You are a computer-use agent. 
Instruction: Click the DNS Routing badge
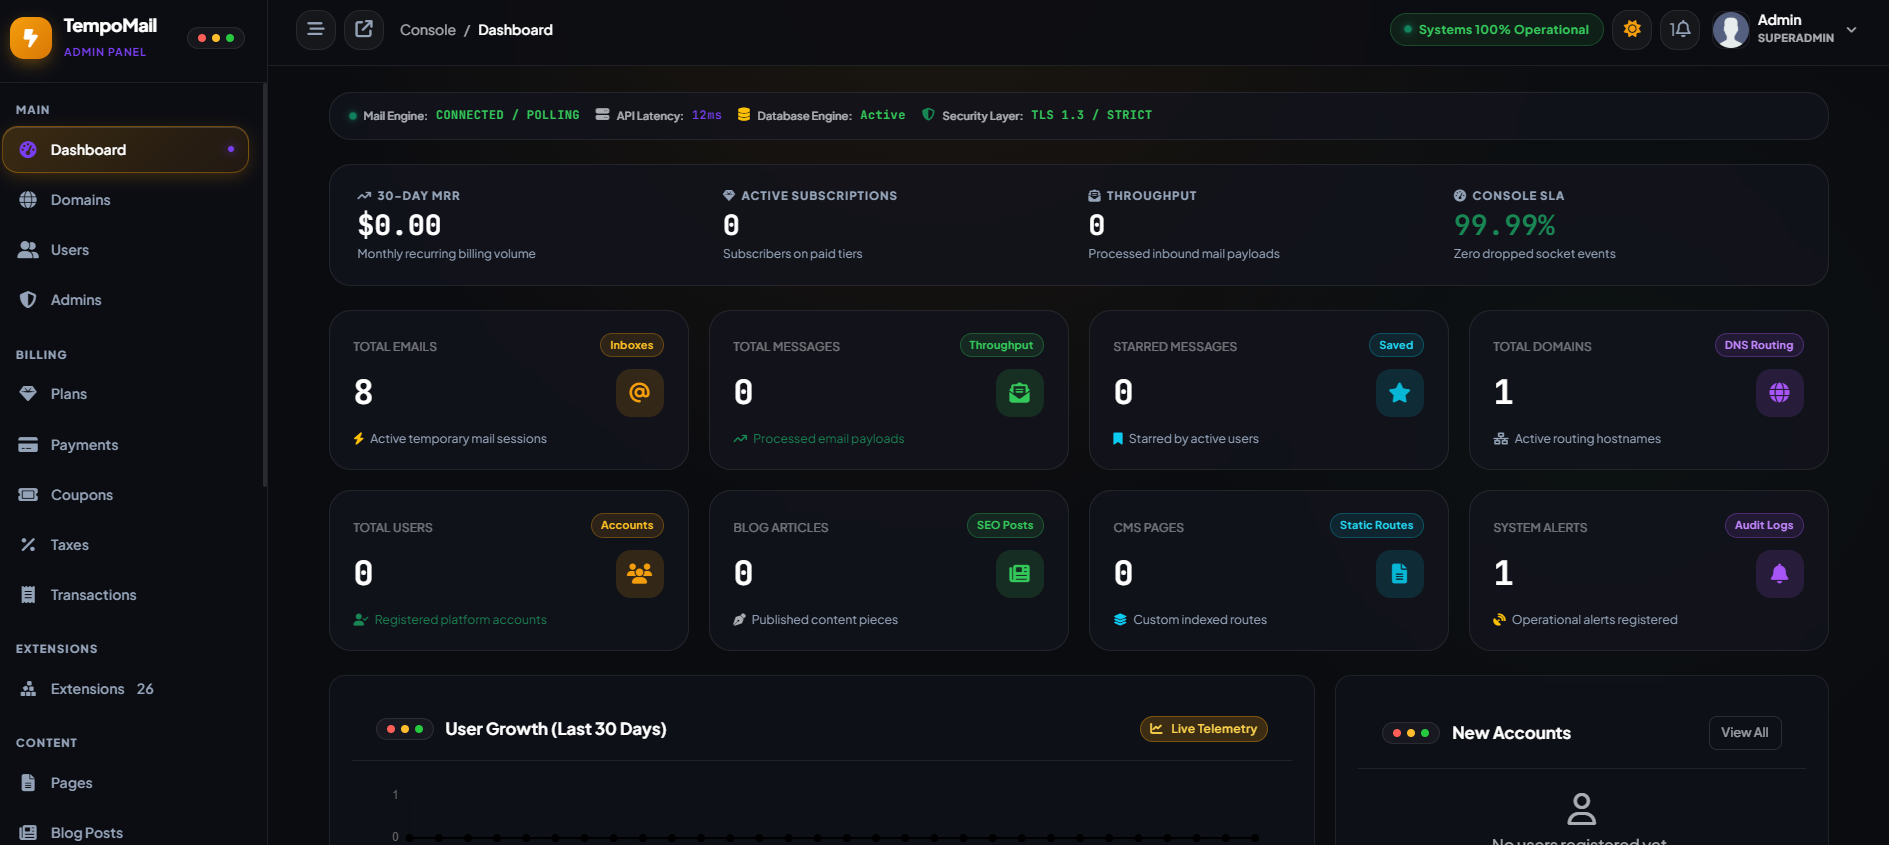click(x=1759, y=345)
